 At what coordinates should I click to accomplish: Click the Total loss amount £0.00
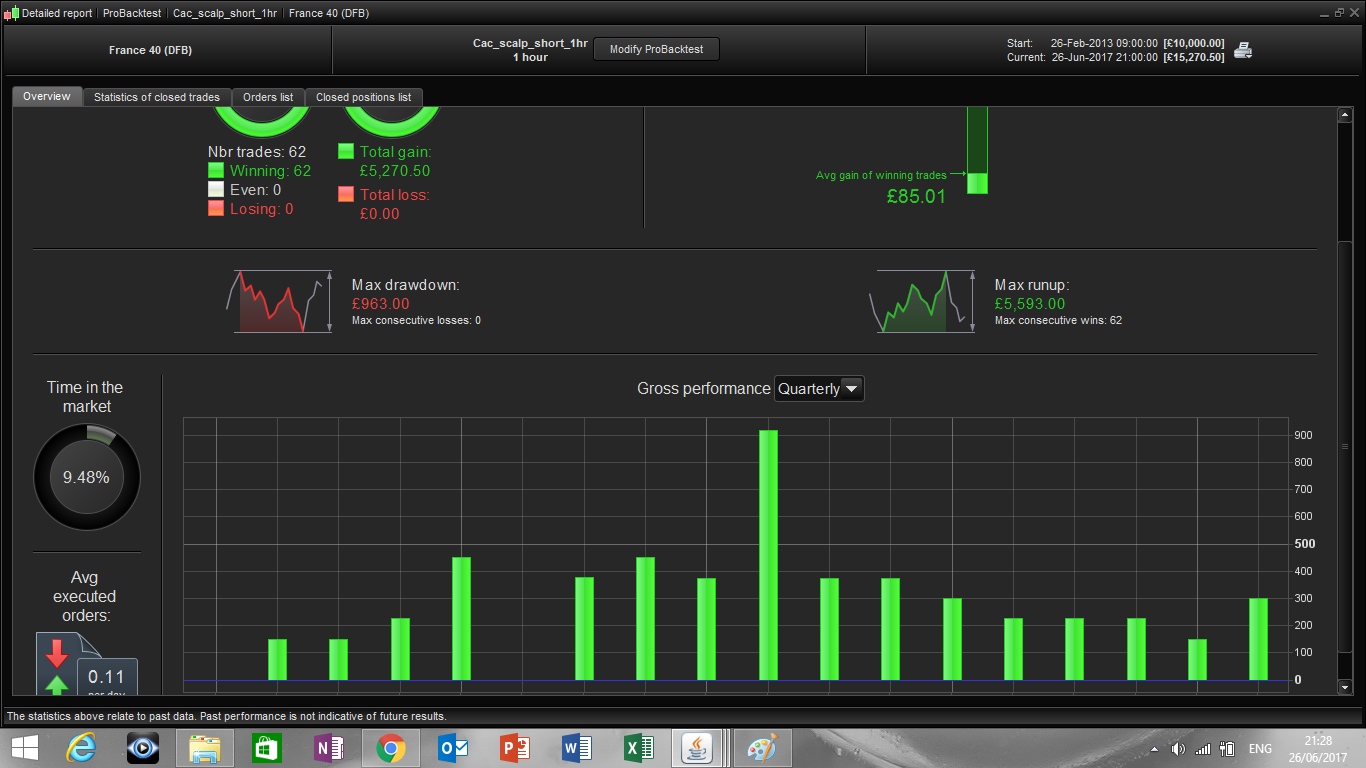click(380, 214)
